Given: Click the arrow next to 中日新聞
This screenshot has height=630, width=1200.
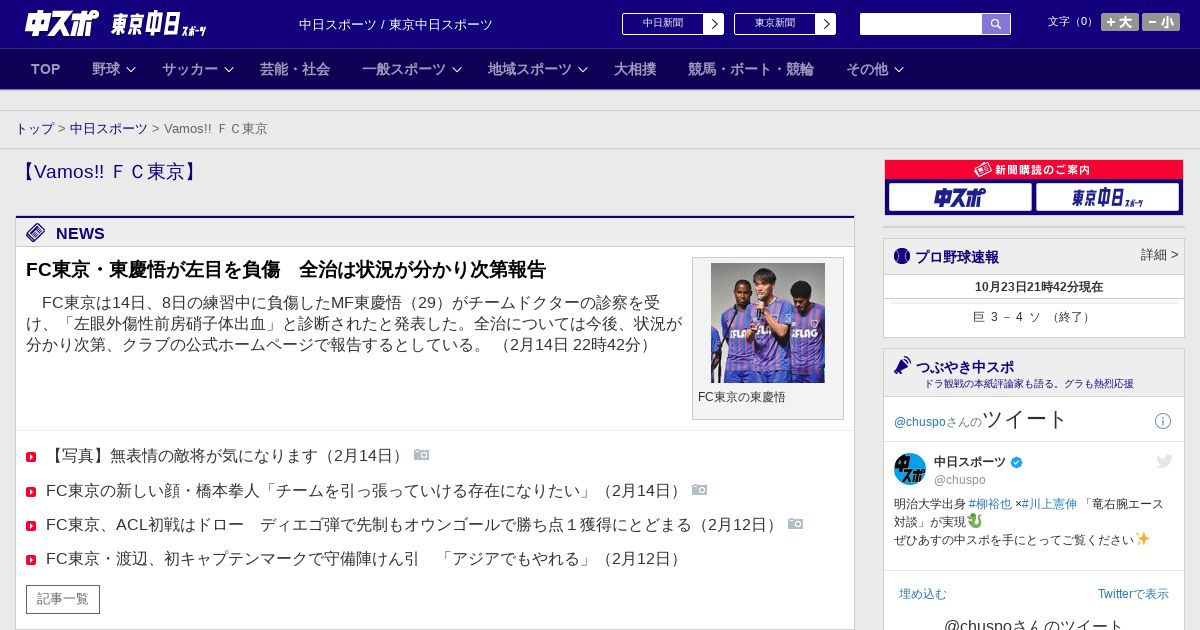Looking at the screenshot, I should point(714,24).
